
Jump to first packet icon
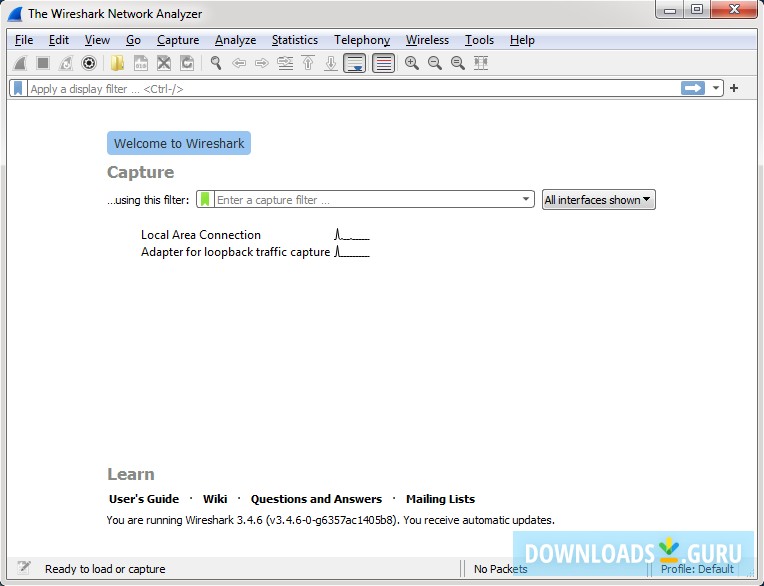308,63
